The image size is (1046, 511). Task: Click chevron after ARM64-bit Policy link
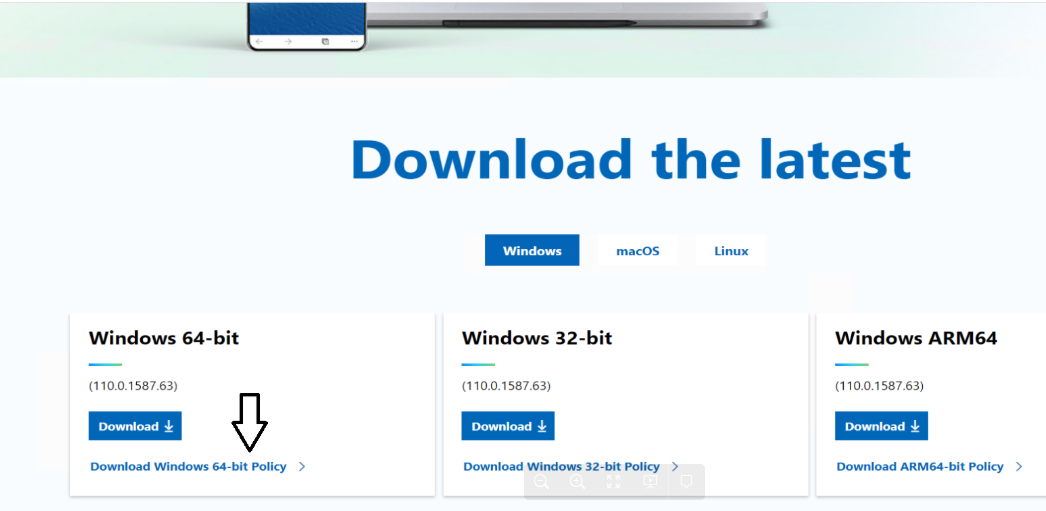point(1019,467)
